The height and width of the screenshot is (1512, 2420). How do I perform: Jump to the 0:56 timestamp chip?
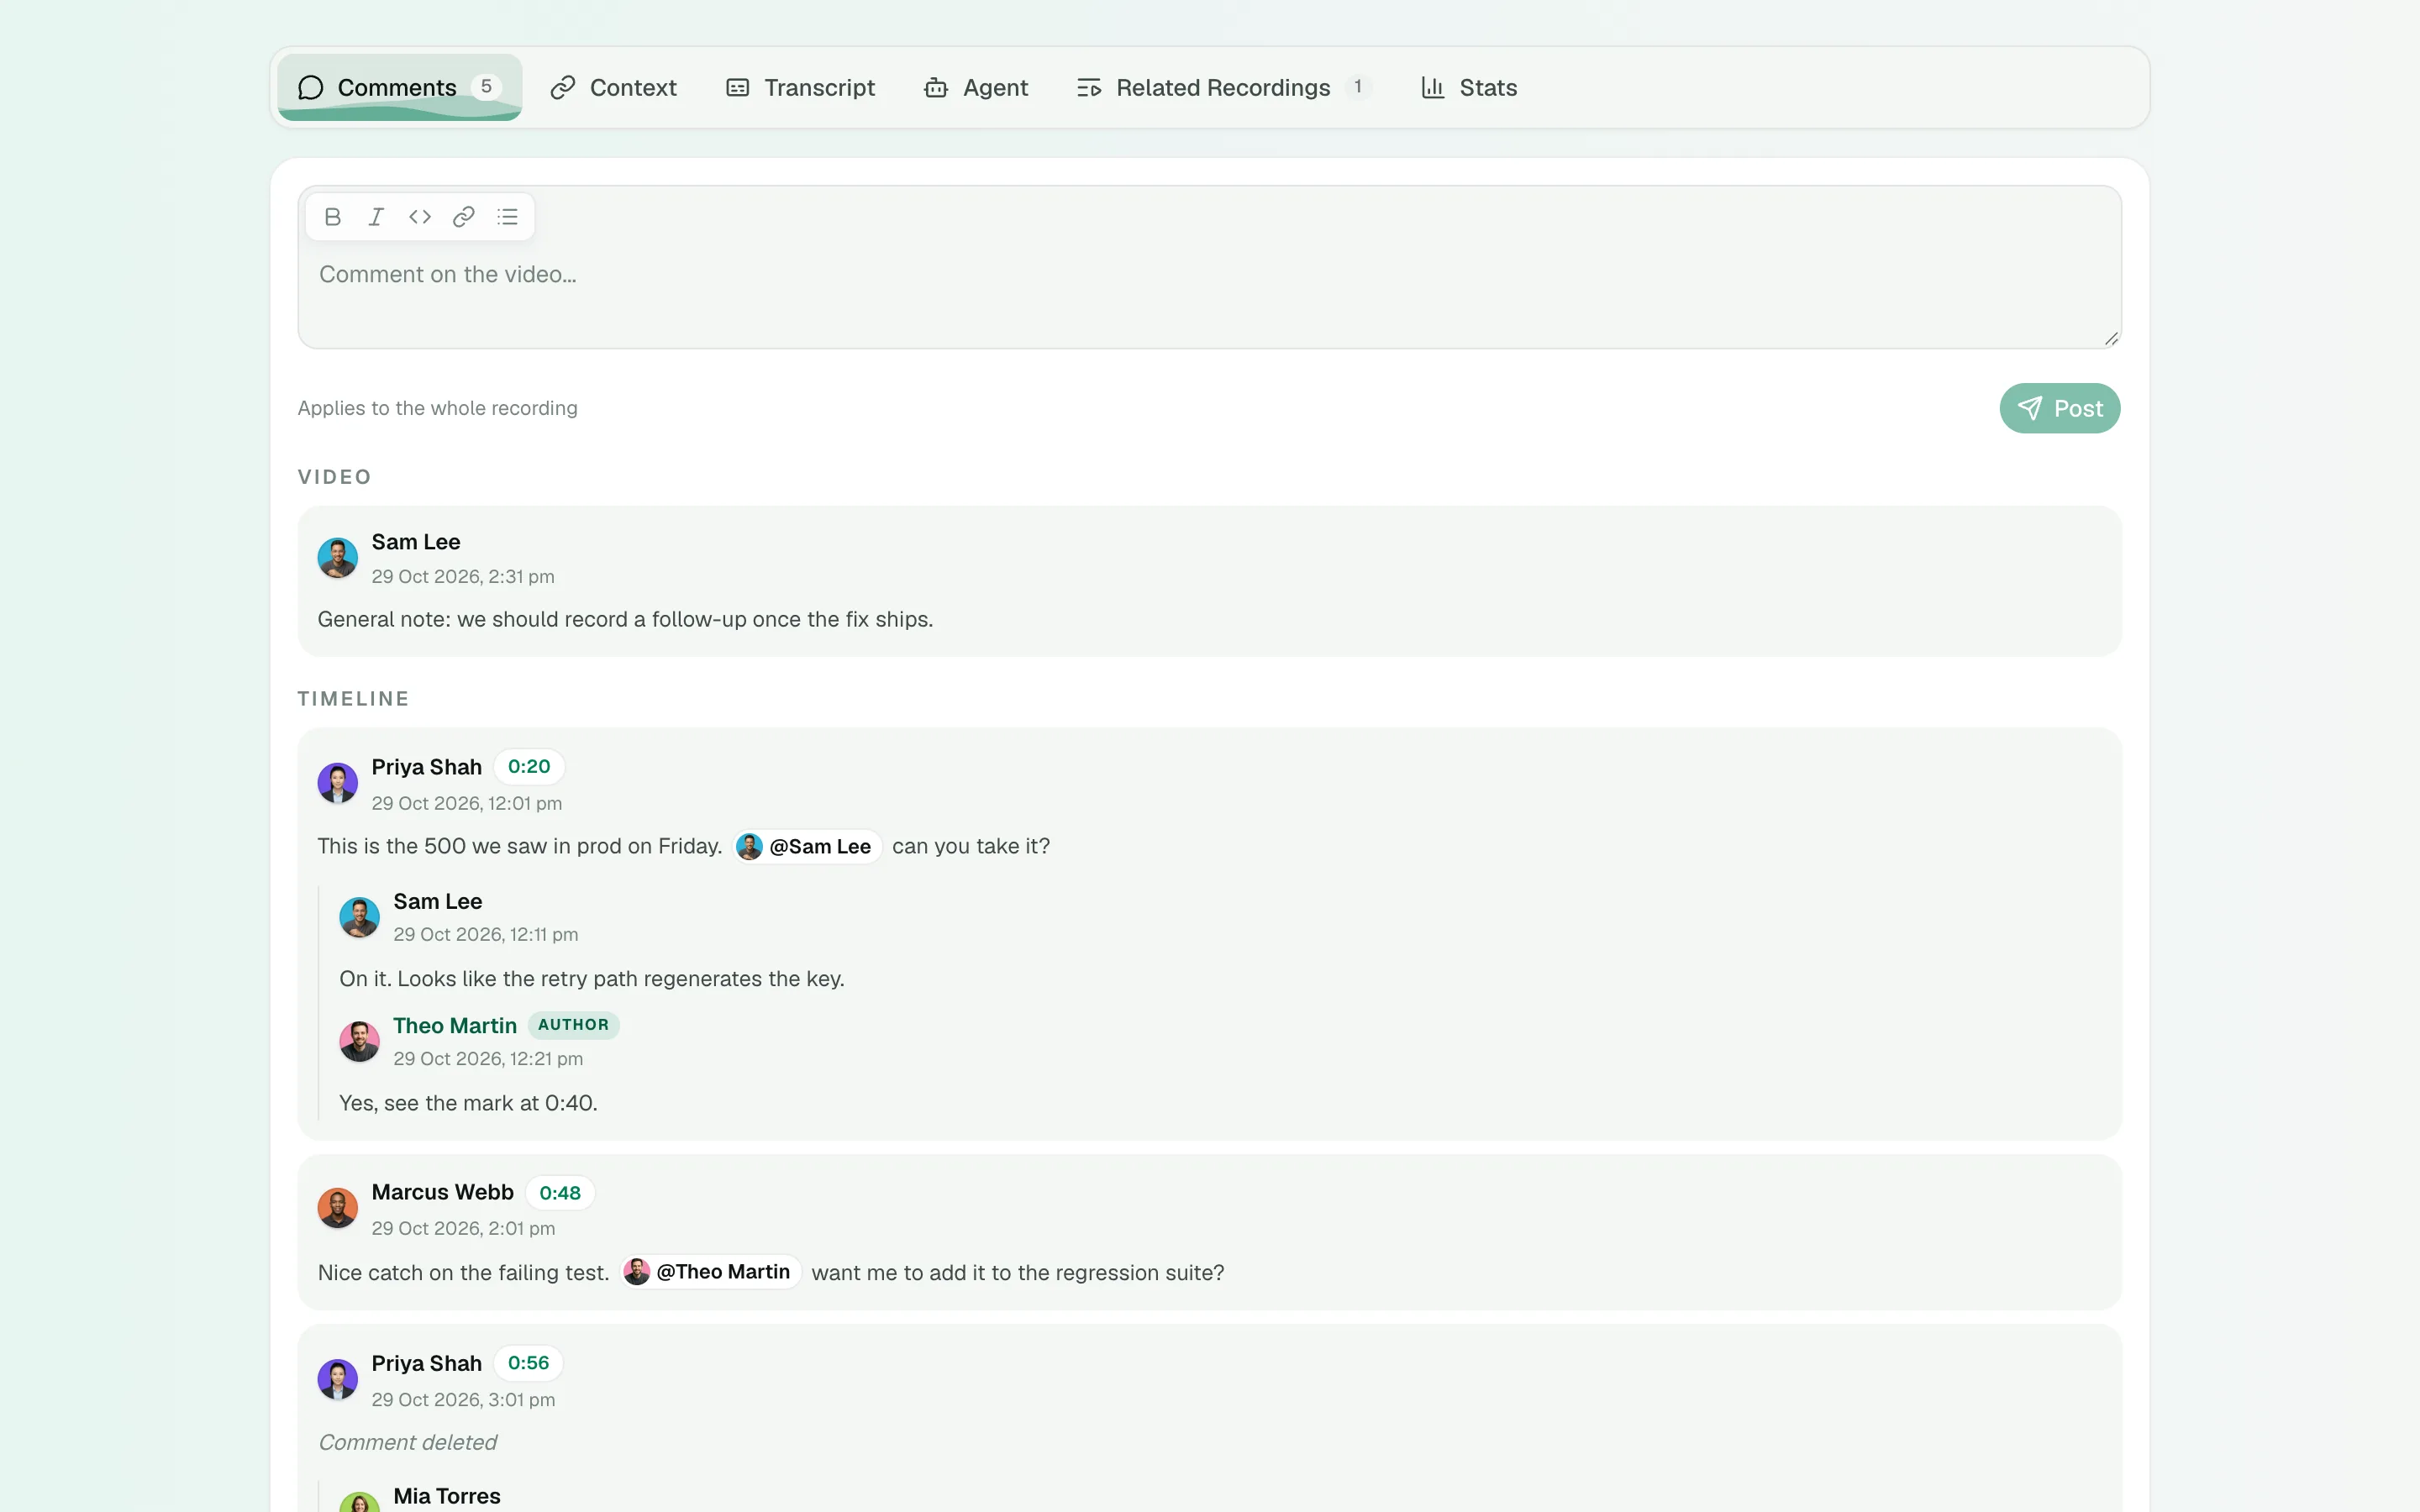click(528, 1363)
